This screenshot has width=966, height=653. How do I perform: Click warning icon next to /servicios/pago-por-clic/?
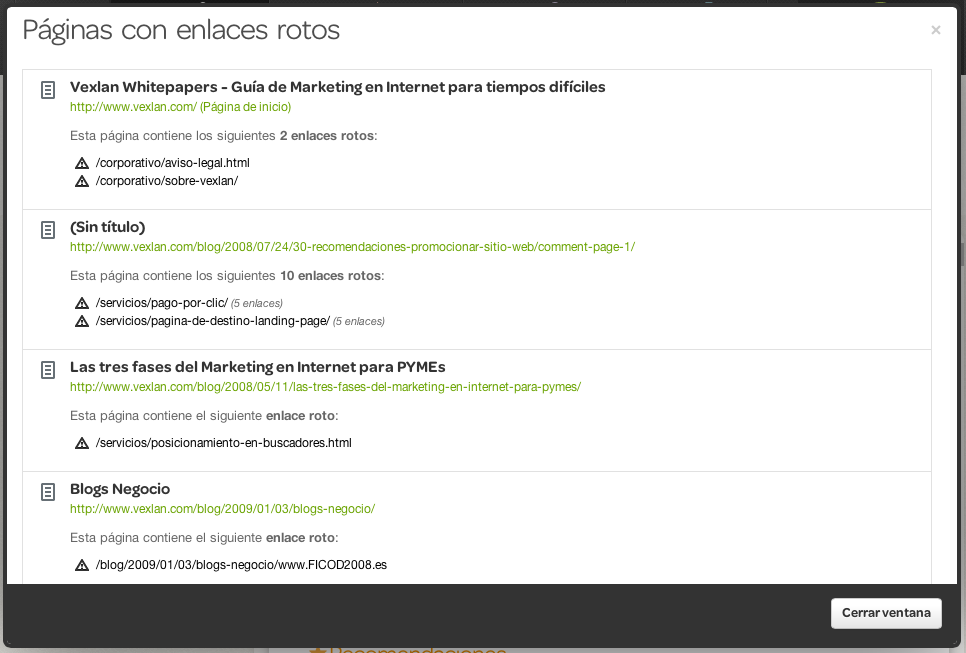point(82,303)
